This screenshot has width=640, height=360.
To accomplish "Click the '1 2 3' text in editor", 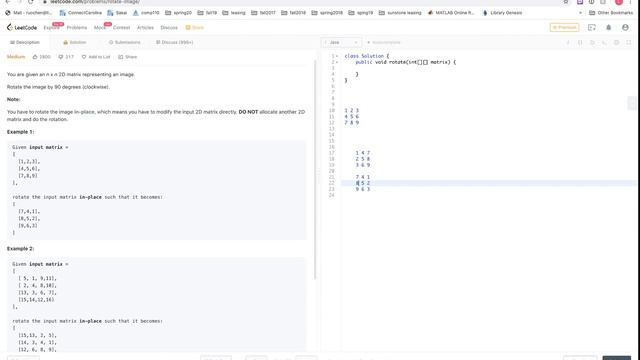I will pyautogui.click(x=351, y=111).
